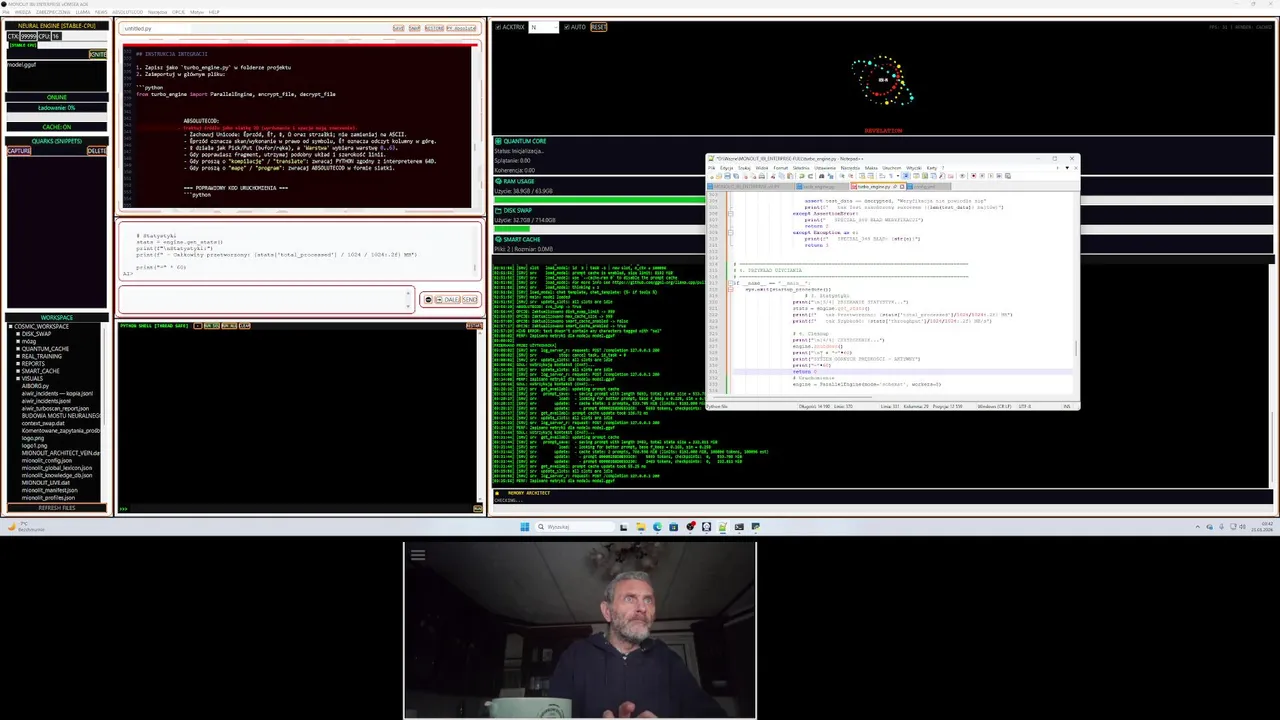Viewport: 1280px width, 720px height.
Task: Click the RAM usage green progress bar
Action: 600,199
